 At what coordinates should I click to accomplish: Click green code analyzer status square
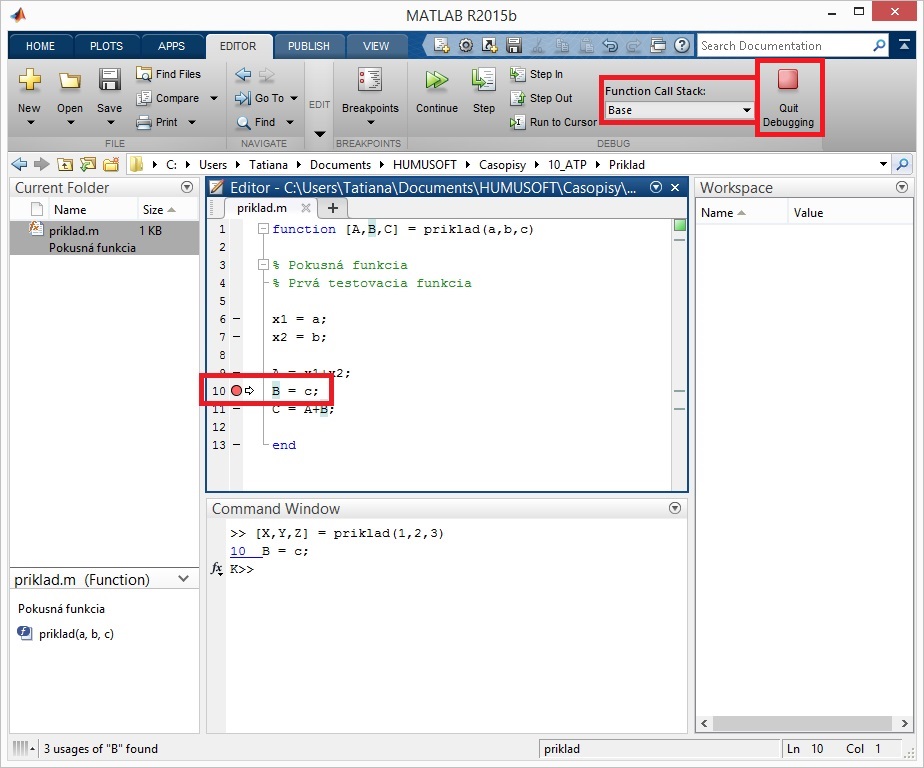coord(679,225)
